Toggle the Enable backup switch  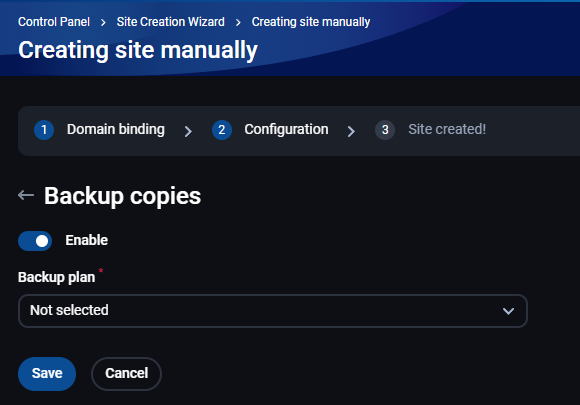pyautogui.click(x=35, y=241)
